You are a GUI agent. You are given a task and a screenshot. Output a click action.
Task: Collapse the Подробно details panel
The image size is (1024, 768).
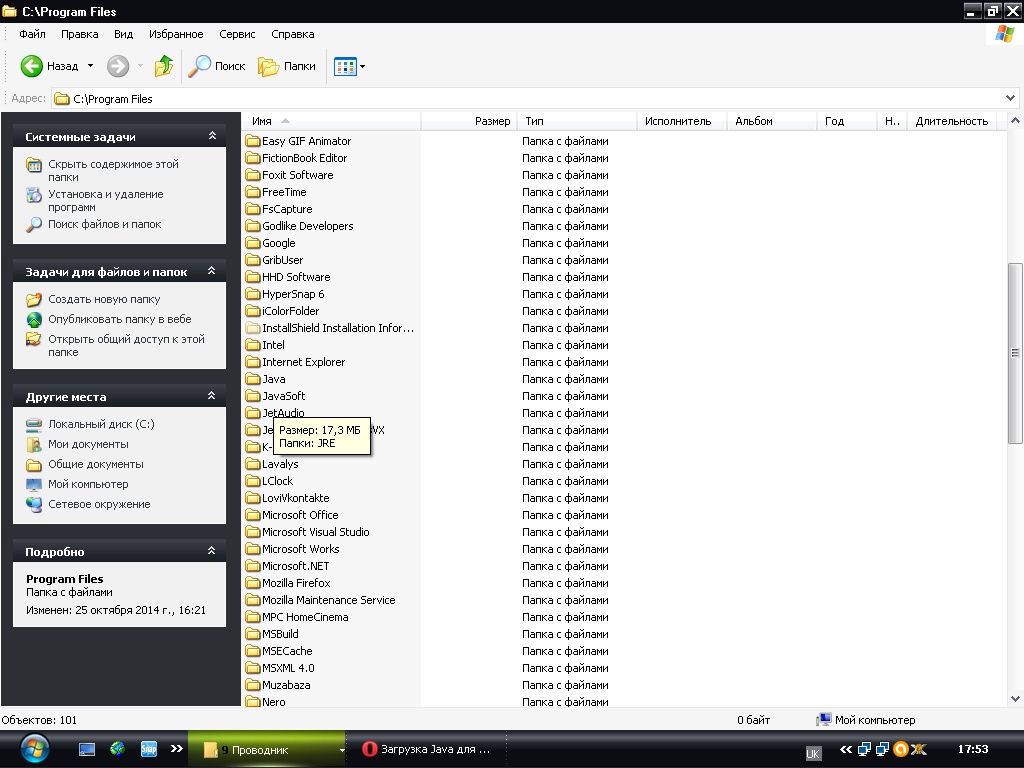click(x=212, y=551)
